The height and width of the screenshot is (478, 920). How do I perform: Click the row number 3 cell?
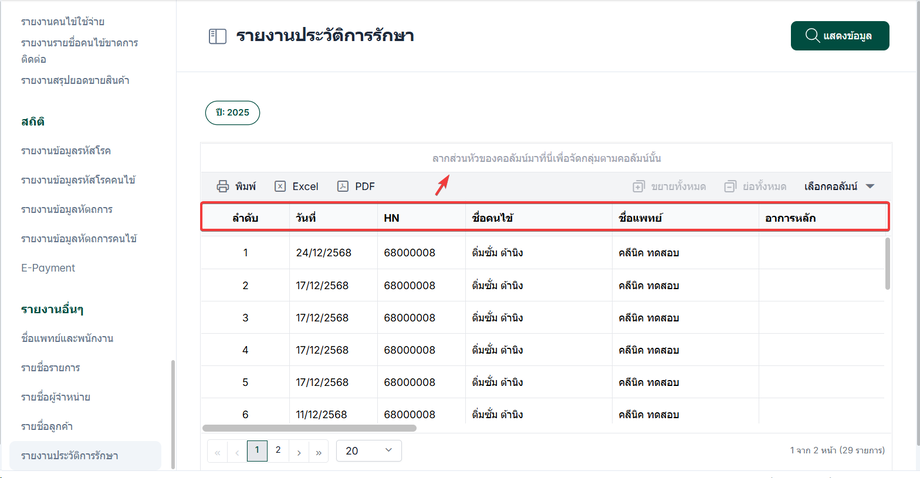pyautogui.click(x=245, y=318)
